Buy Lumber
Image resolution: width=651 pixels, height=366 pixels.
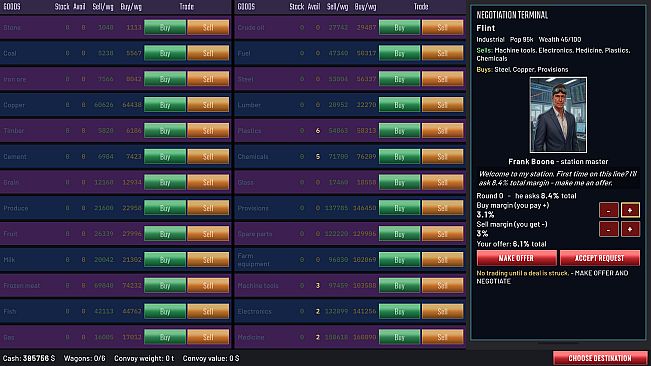(x=399, y=105)
